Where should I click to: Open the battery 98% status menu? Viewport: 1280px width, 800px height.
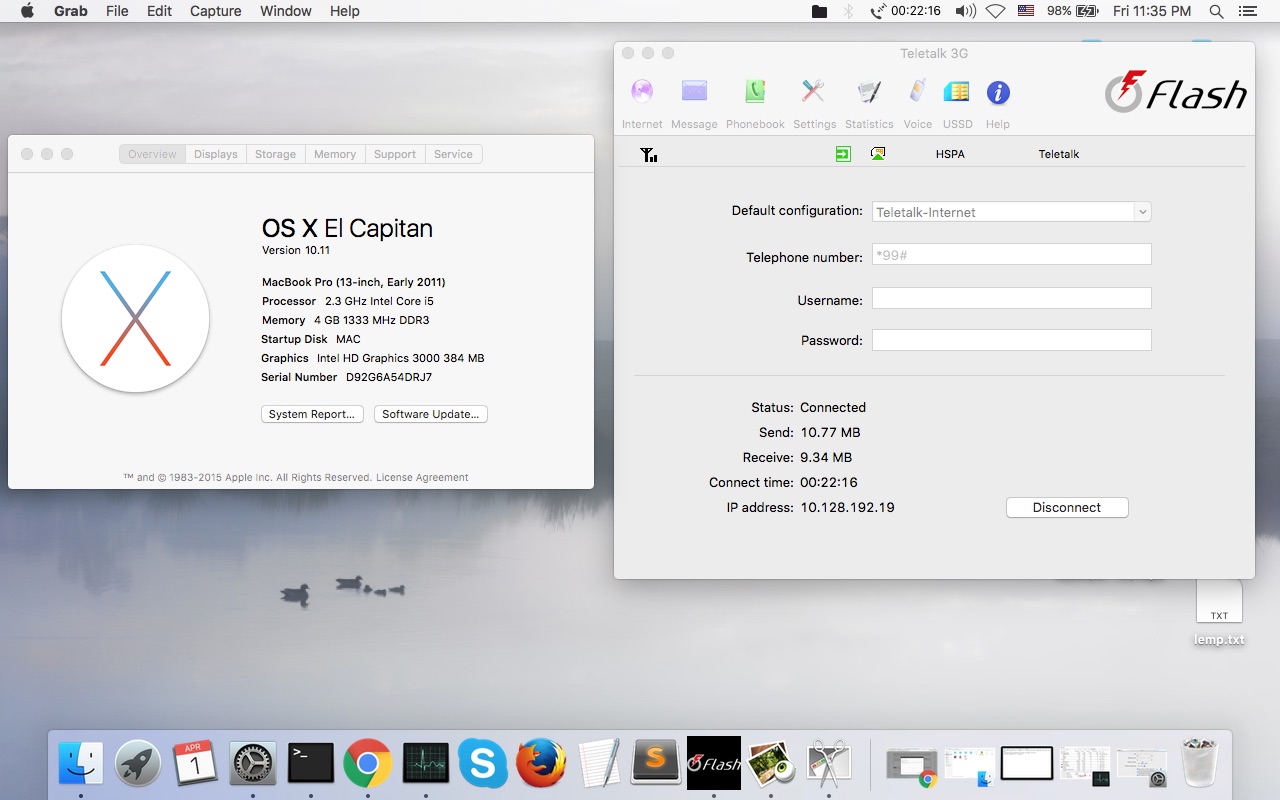(x=1073, y=11)
